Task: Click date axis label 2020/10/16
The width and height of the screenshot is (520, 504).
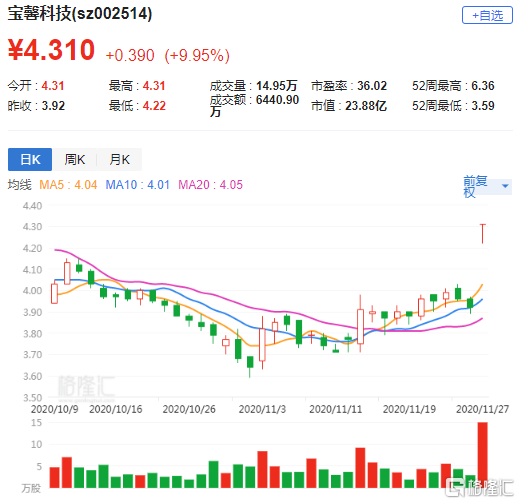Action: click(x=116, y=409)
